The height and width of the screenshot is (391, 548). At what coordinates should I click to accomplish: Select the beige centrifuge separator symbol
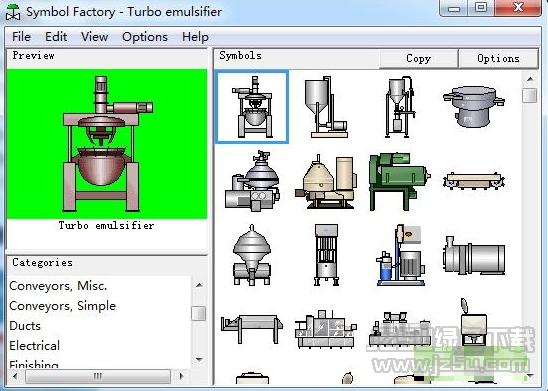(326, 182)
